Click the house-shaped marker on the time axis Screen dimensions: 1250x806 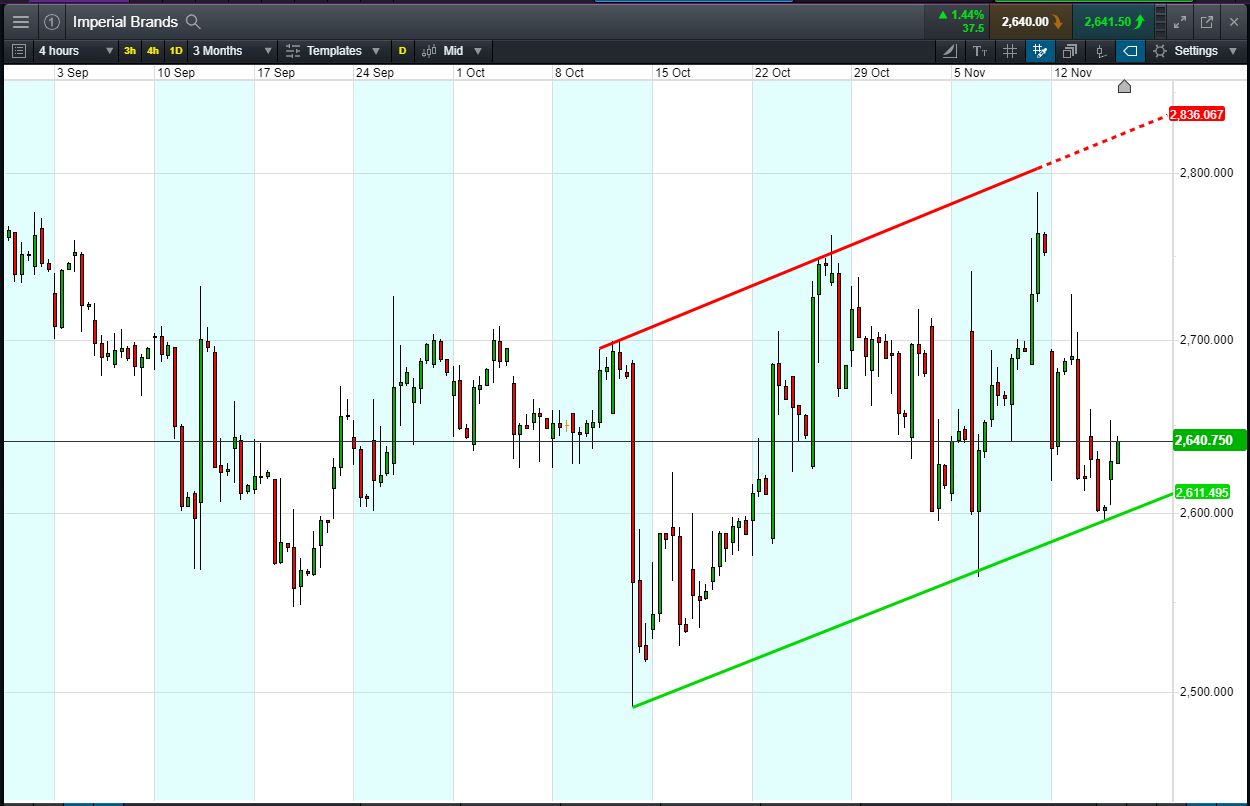tap(1124, 86)
